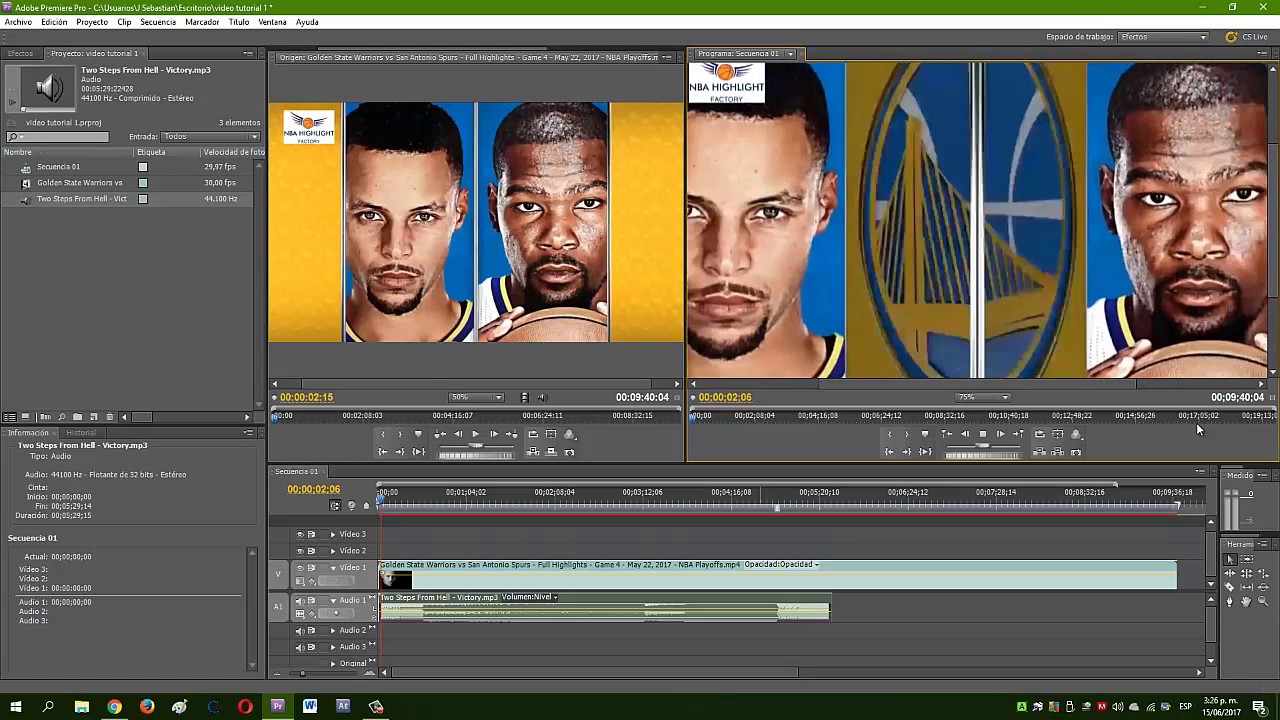
Task: Select the Zoom tool in tools panel
Action: click(x=1263, y=601)
